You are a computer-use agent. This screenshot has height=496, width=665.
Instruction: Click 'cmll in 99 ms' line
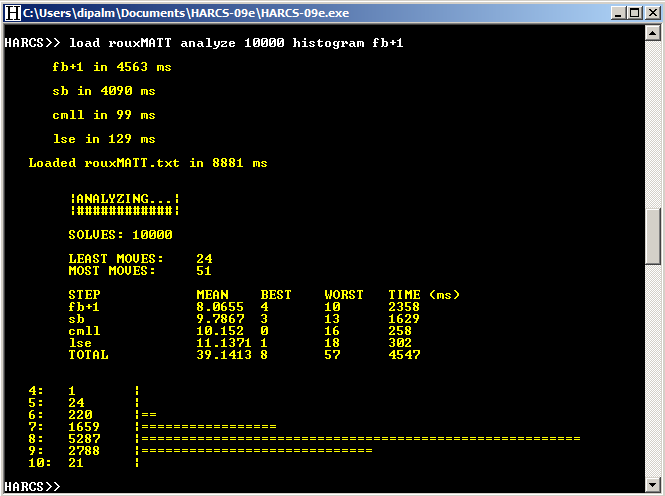103,115
